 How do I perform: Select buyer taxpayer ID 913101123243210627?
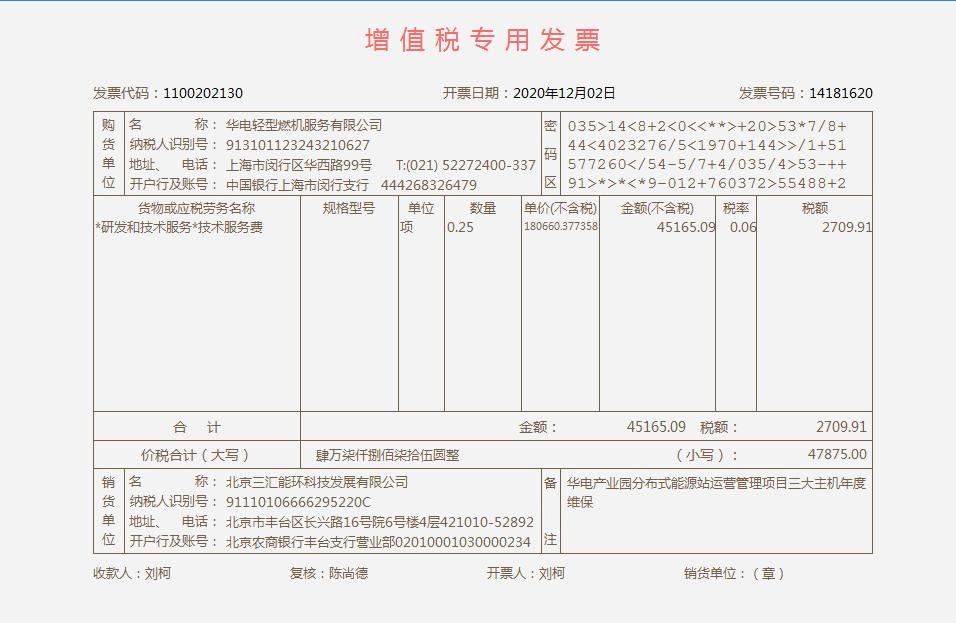click(x=298, y=145)
